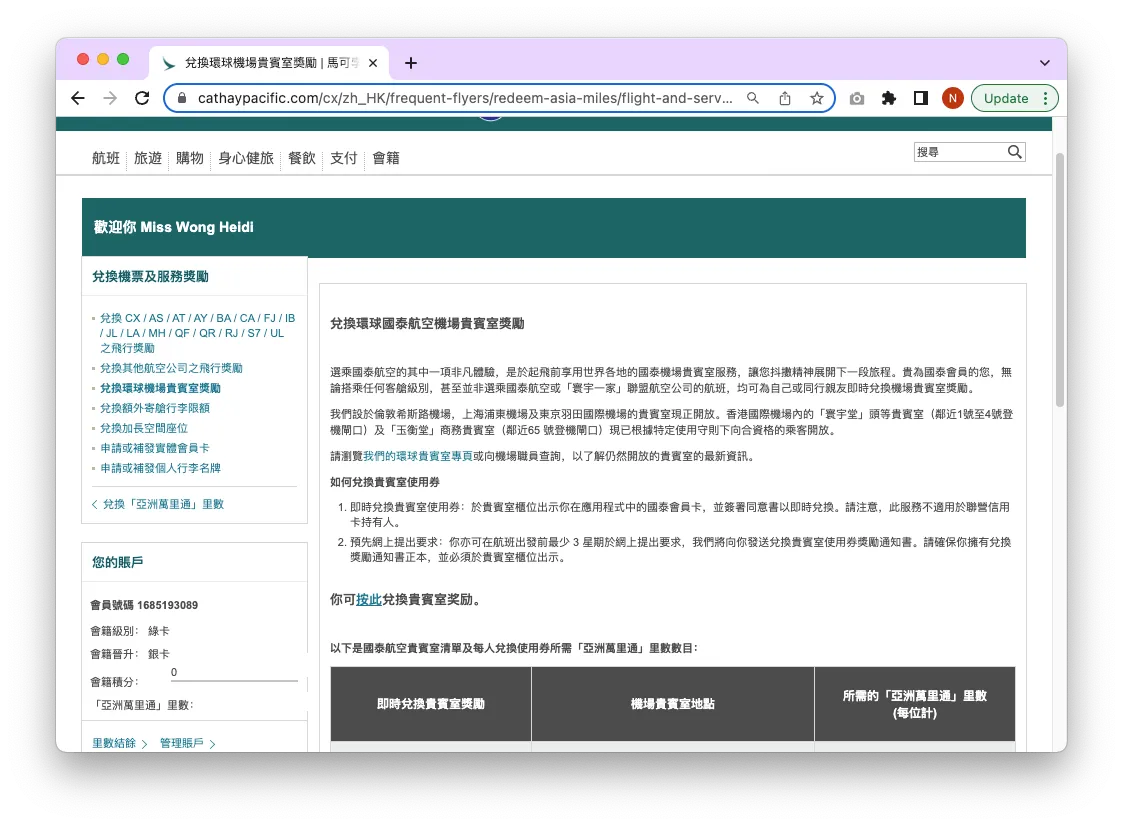
Task: Click the 搜尋 search input field
Action: click(x=959, y=152)
